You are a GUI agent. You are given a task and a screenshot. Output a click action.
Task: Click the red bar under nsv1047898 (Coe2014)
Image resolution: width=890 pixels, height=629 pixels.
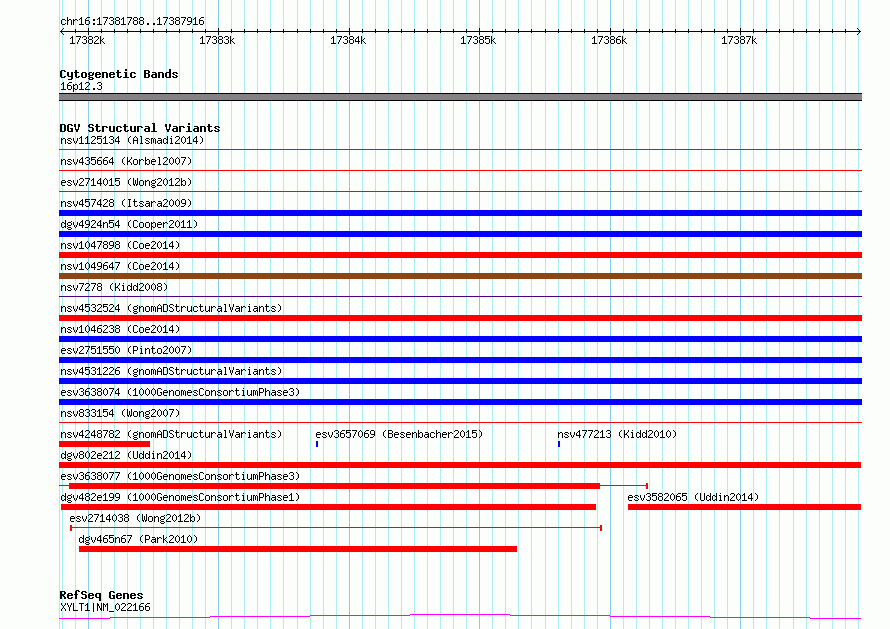pyautogui.click(x=460, y=255)
